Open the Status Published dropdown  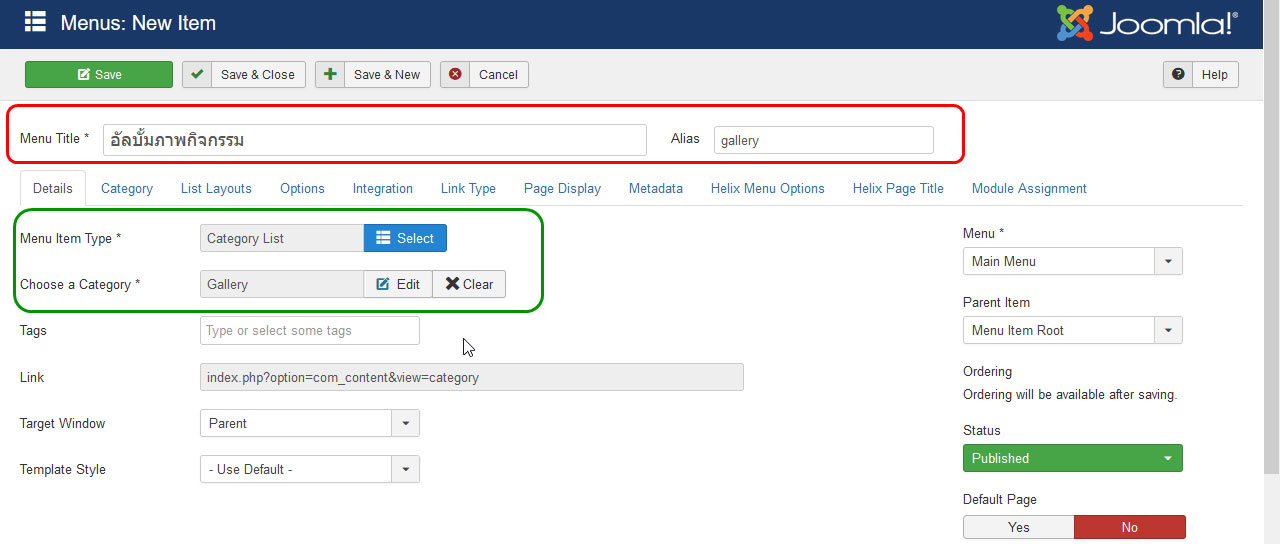[1072, 458]
